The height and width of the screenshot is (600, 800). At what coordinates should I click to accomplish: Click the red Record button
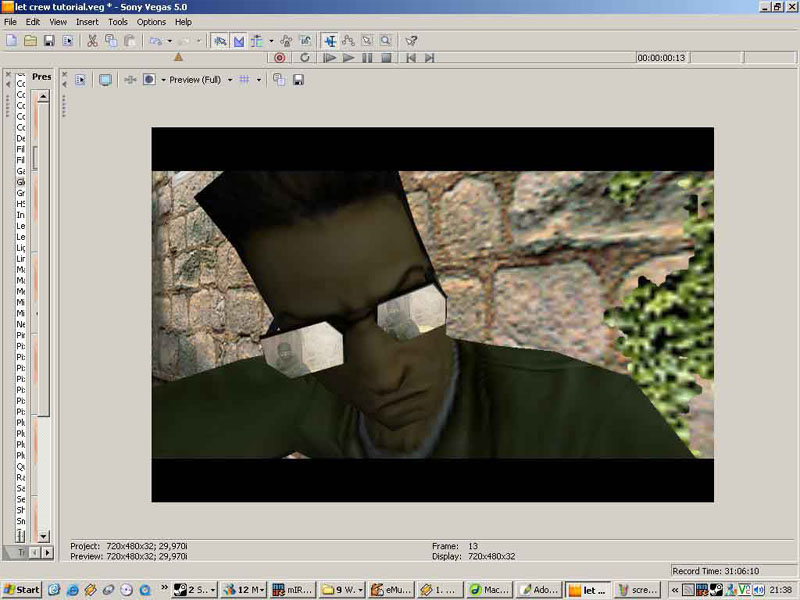pos(280,58)
